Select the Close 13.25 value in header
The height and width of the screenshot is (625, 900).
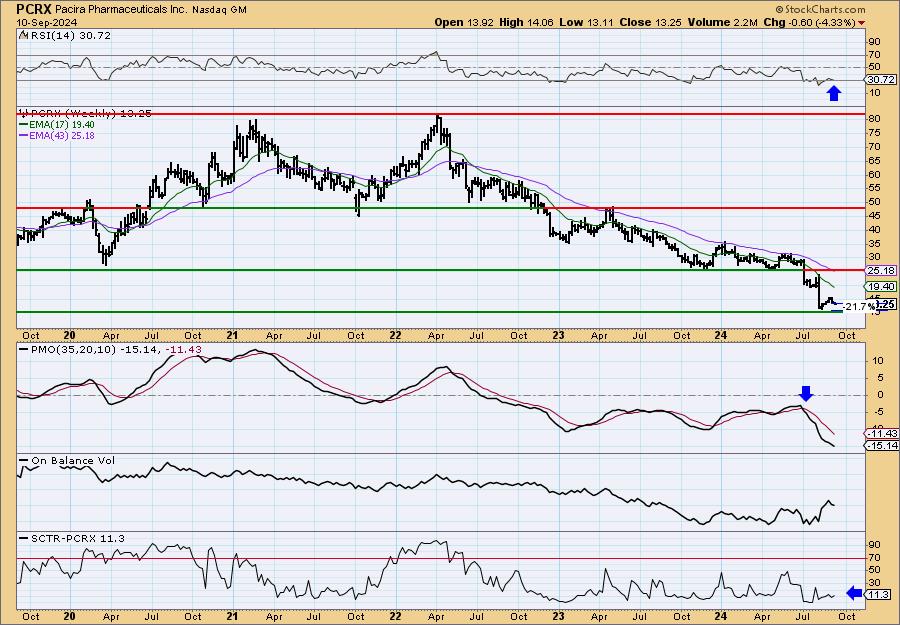[x=651, y=22]
